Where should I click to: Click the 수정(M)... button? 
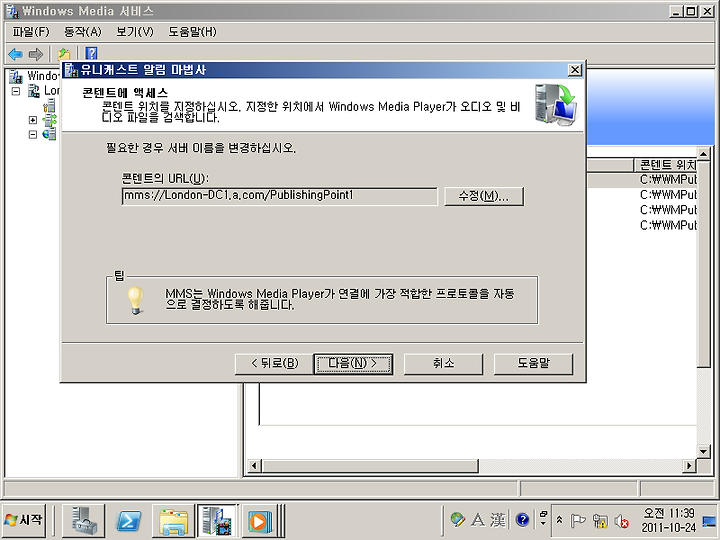point(484,197)
